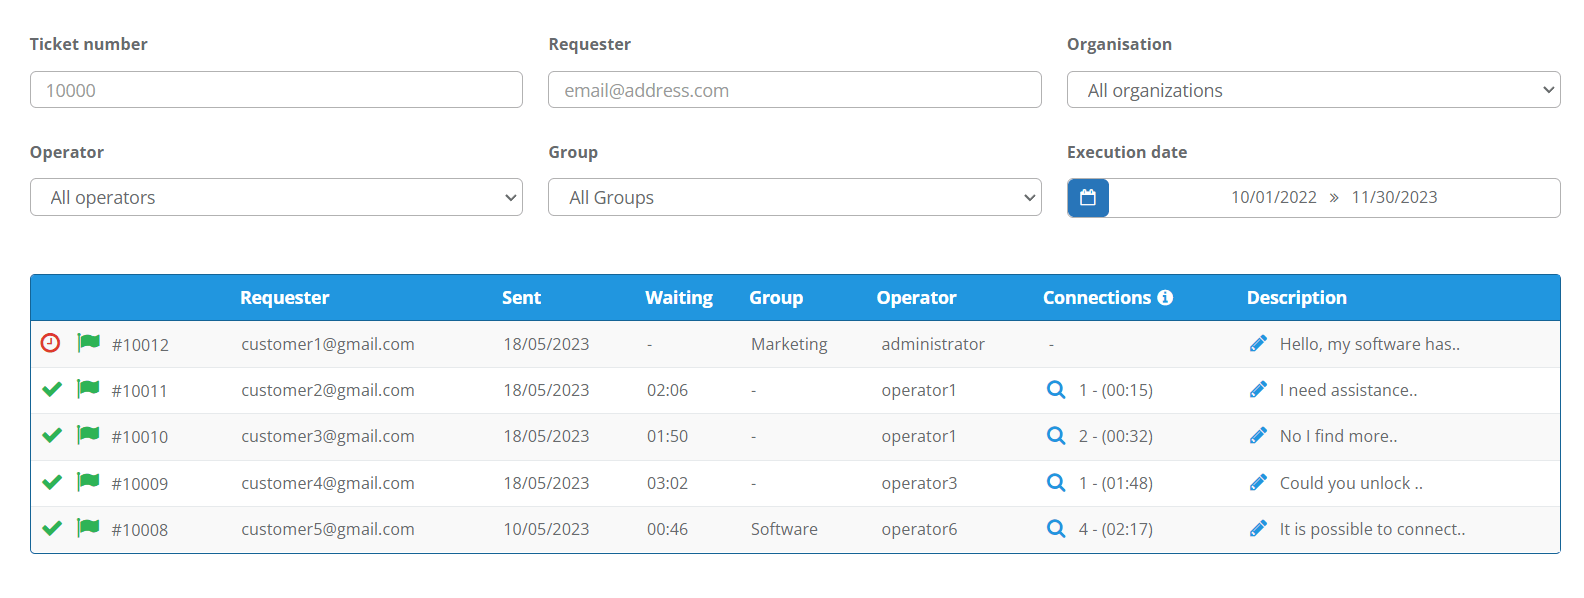Click ticket number #10009

140,484
